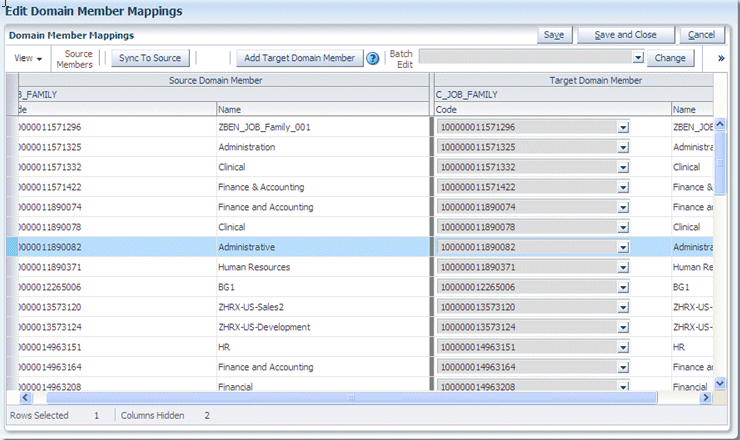Click the source Name column header
740x440 pixels.
click(x=323, y=110)
